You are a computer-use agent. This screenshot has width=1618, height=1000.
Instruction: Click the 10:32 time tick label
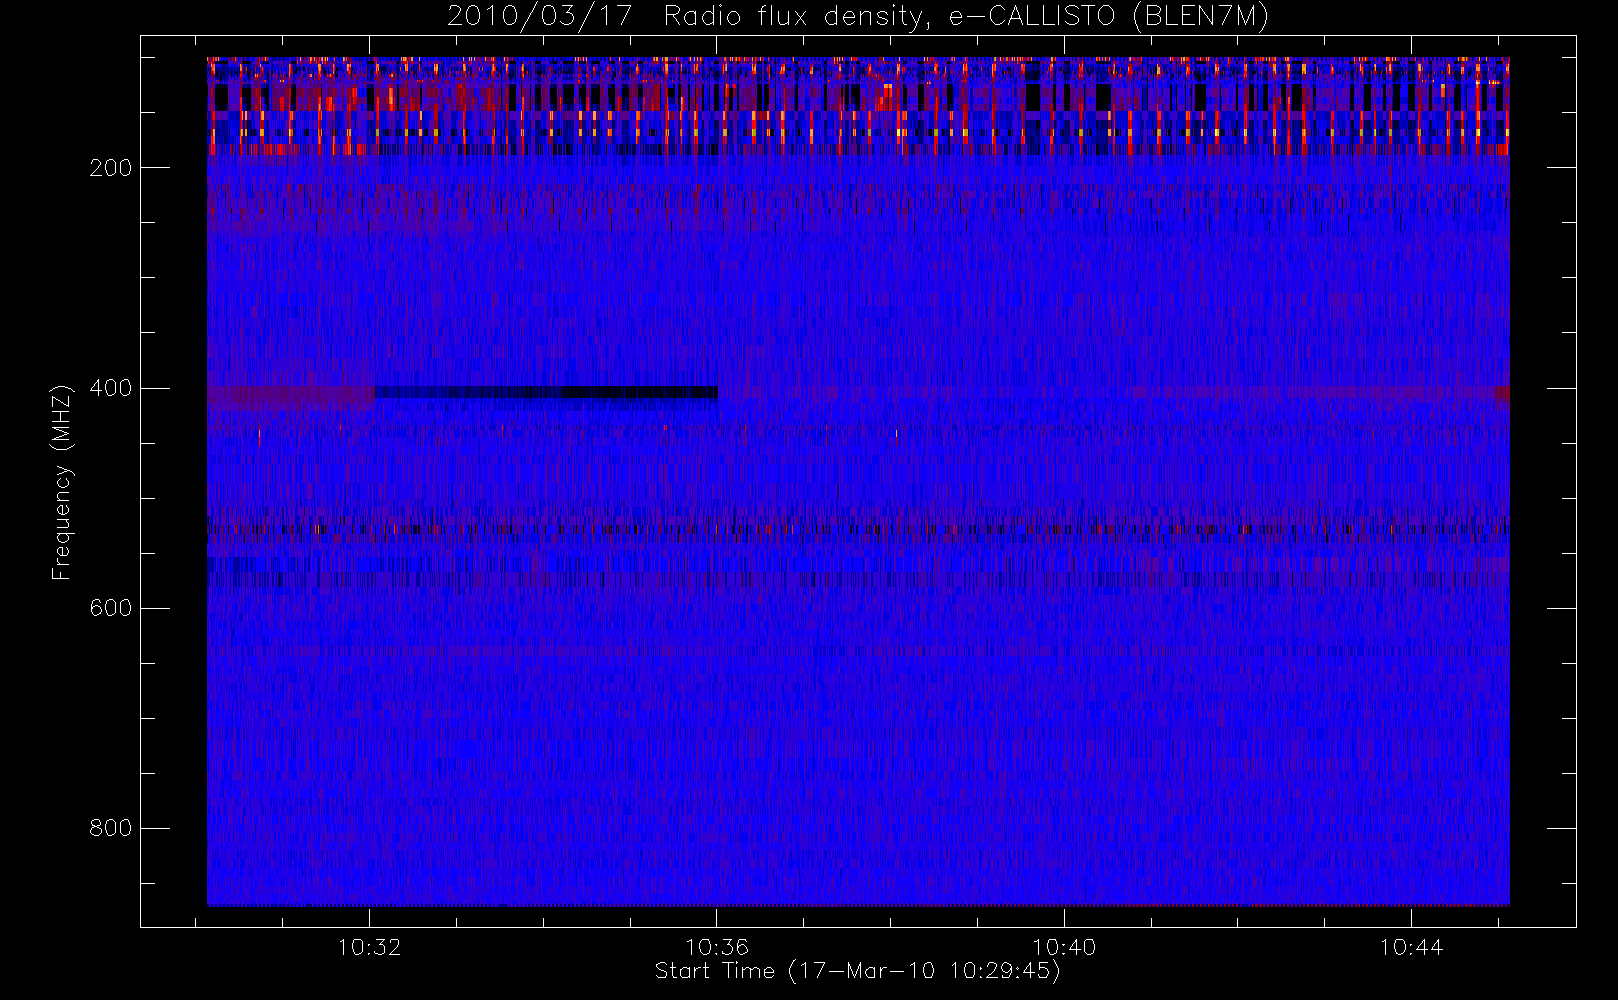[x=369, y=947]
